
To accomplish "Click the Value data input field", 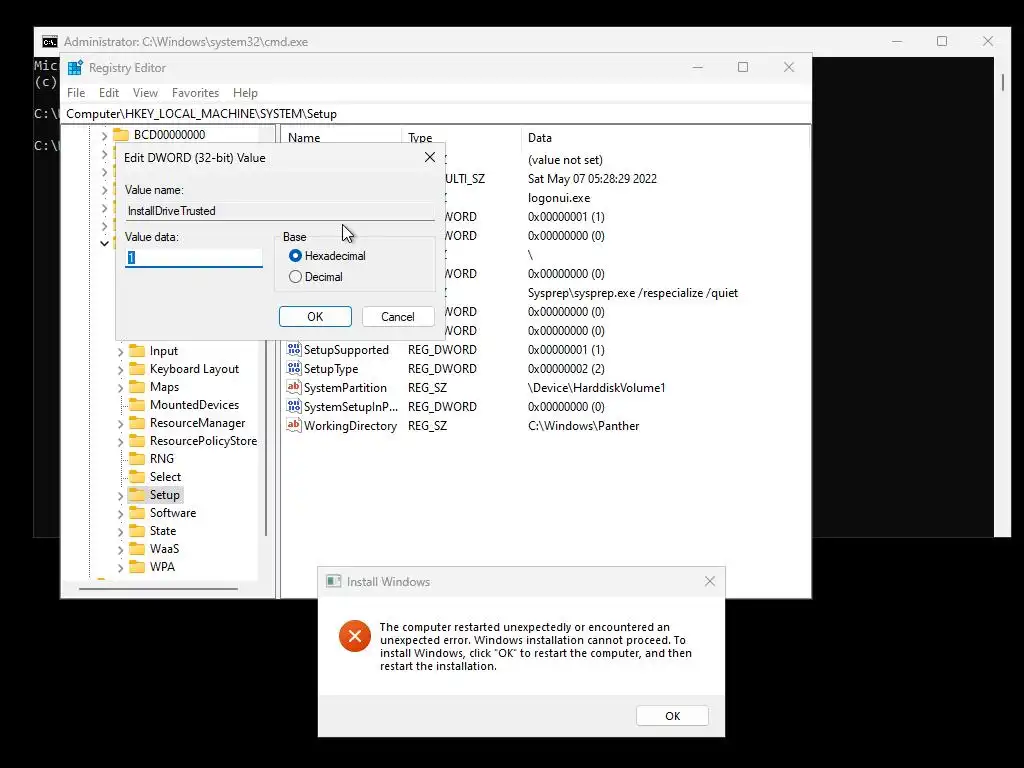I will tap(194, 258).
